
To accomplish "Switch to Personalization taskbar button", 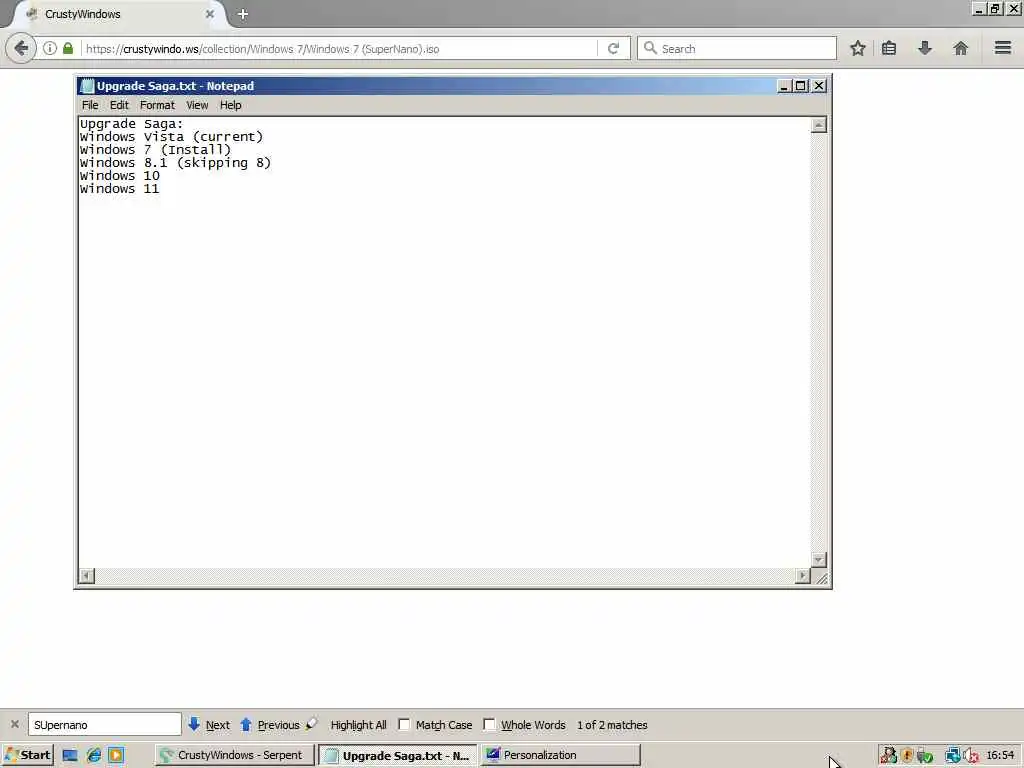I will [560, 755].
